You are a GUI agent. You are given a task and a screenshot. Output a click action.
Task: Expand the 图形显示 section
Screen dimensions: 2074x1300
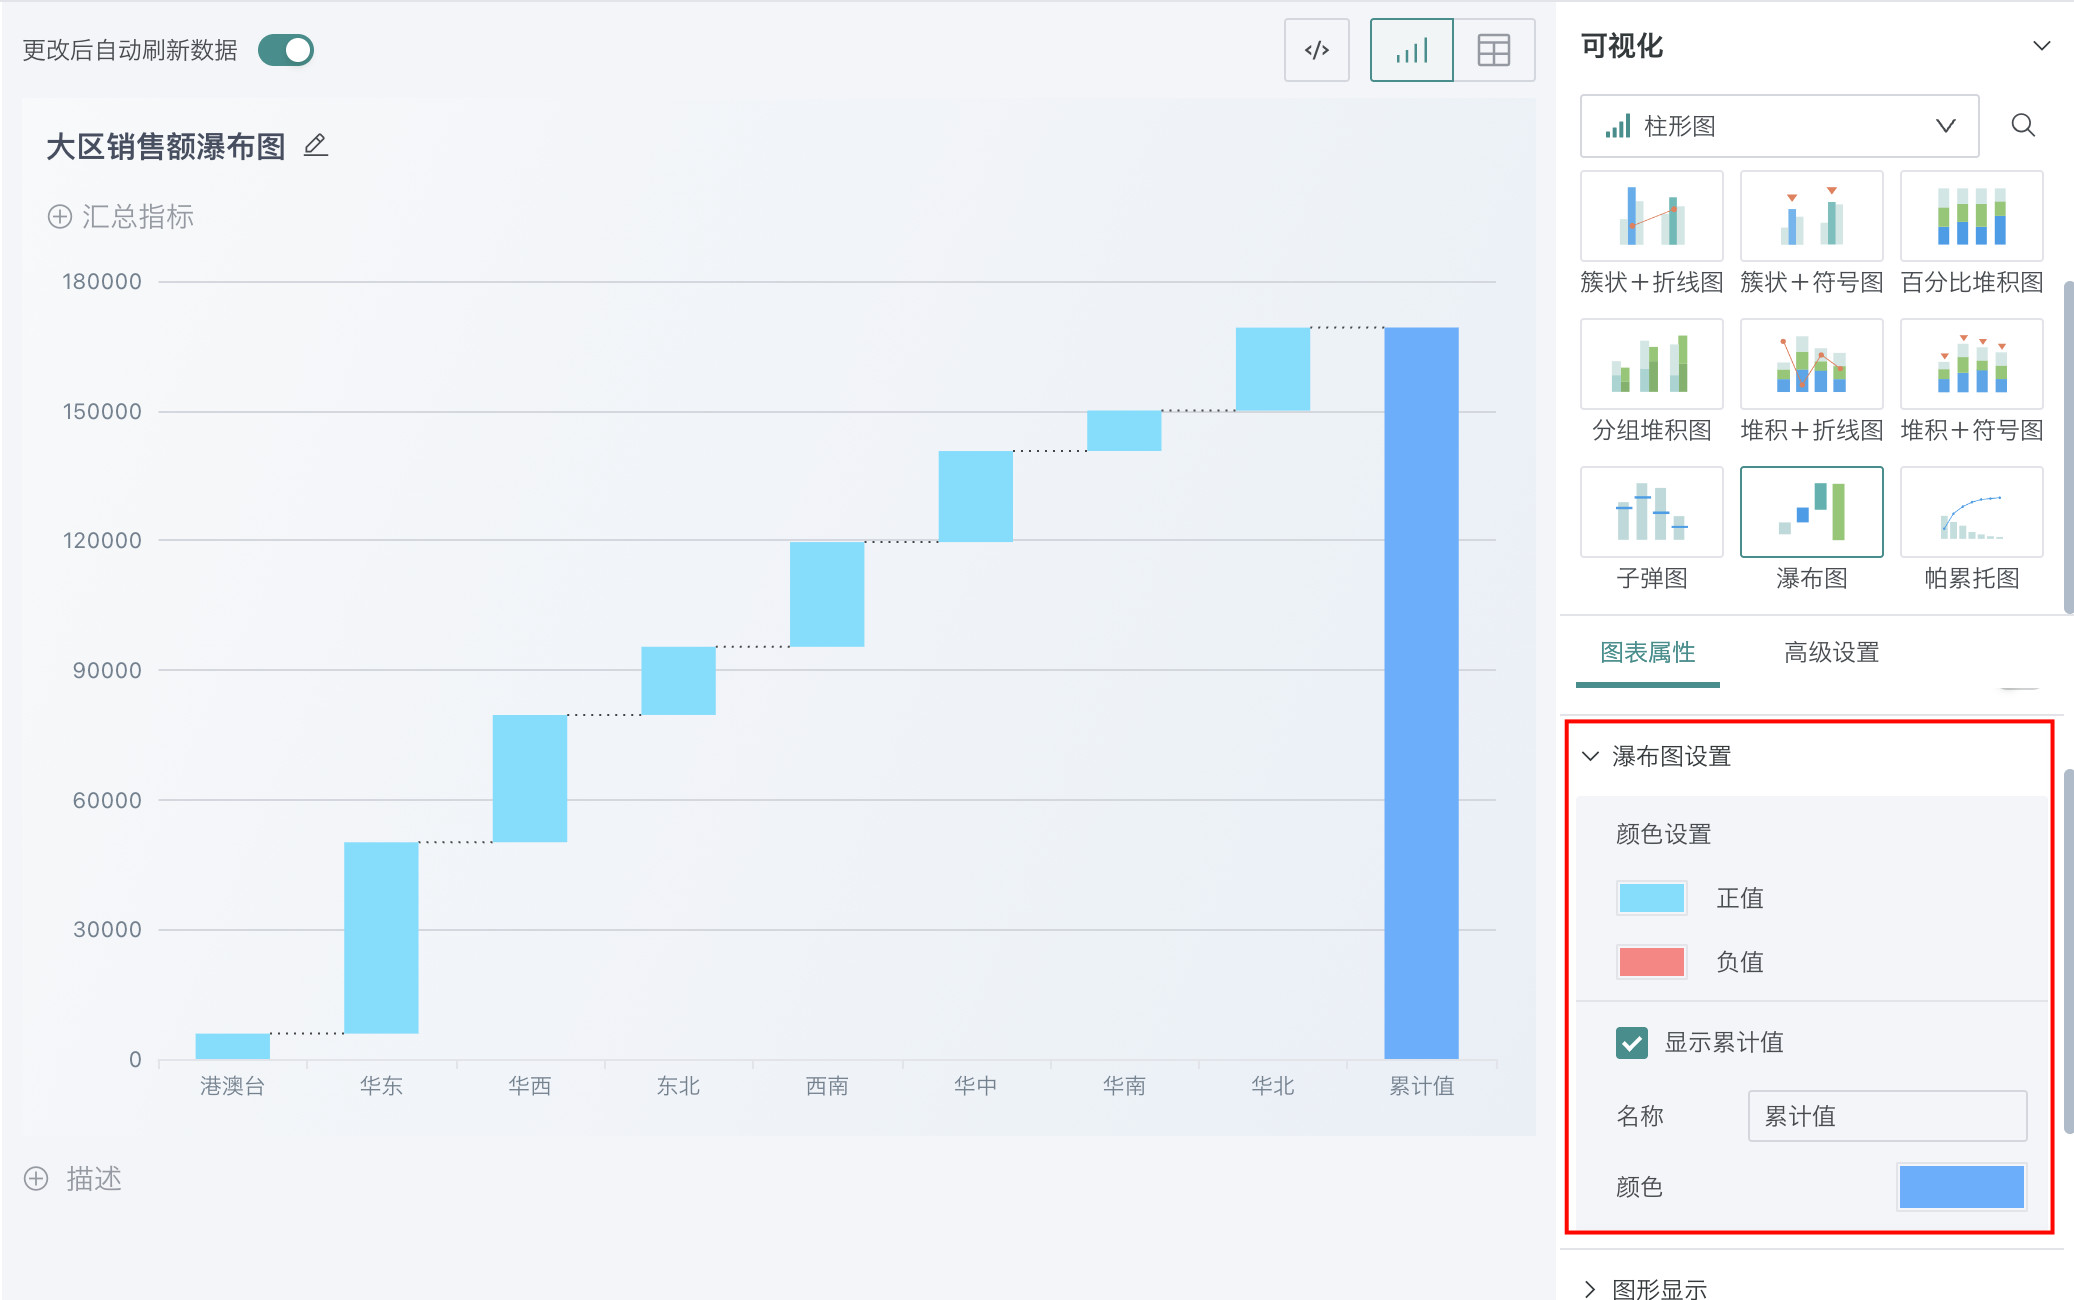point(1590,1289)
